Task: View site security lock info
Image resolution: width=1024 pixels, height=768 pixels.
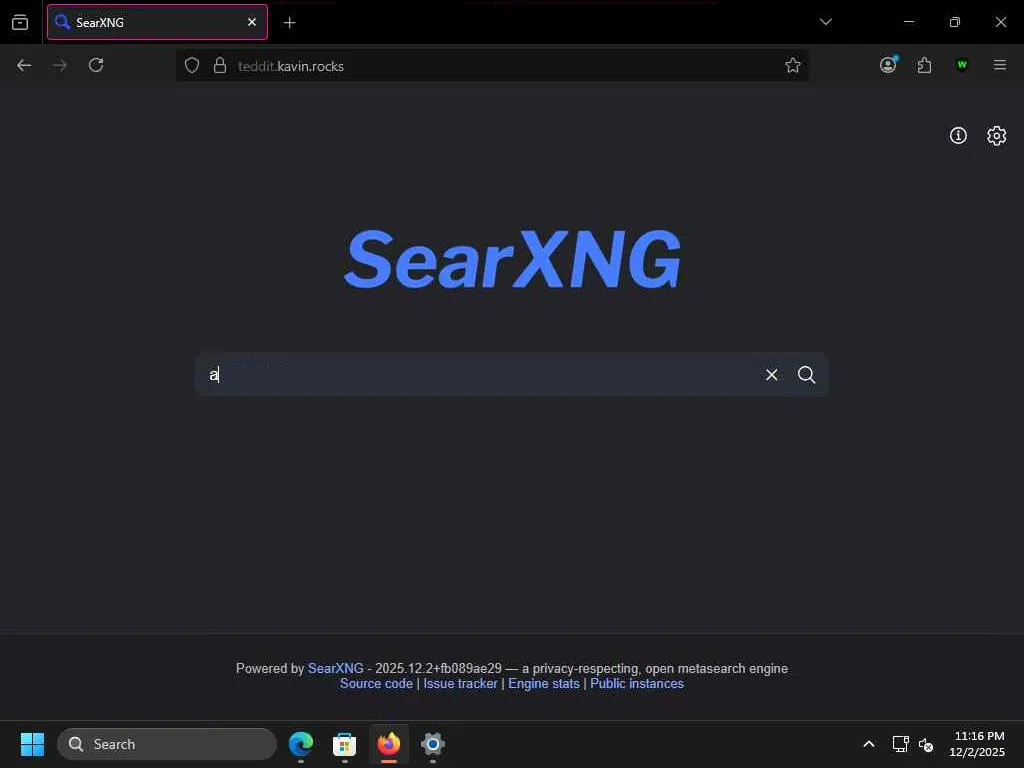Action: pos(220,65)
